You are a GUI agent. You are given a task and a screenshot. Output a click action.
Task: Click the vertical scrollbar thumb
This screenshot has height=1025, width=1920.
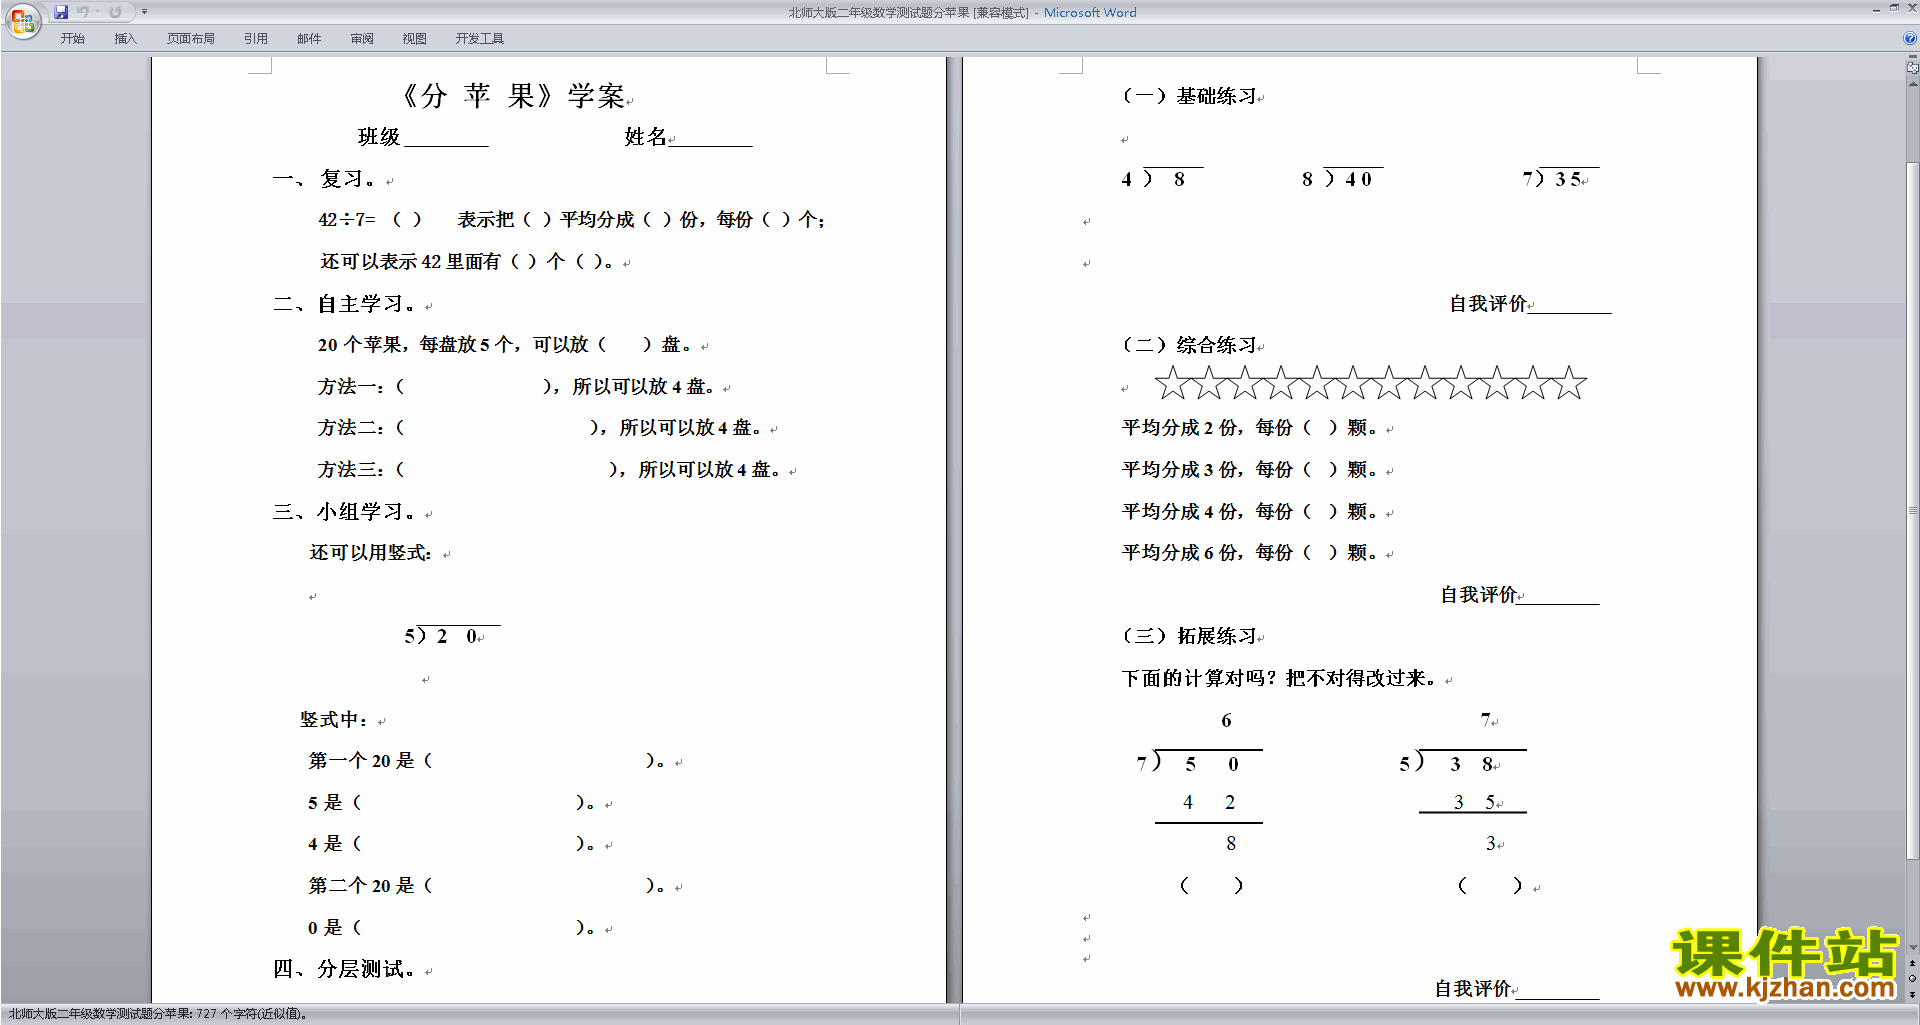[x=1912, y=510]
